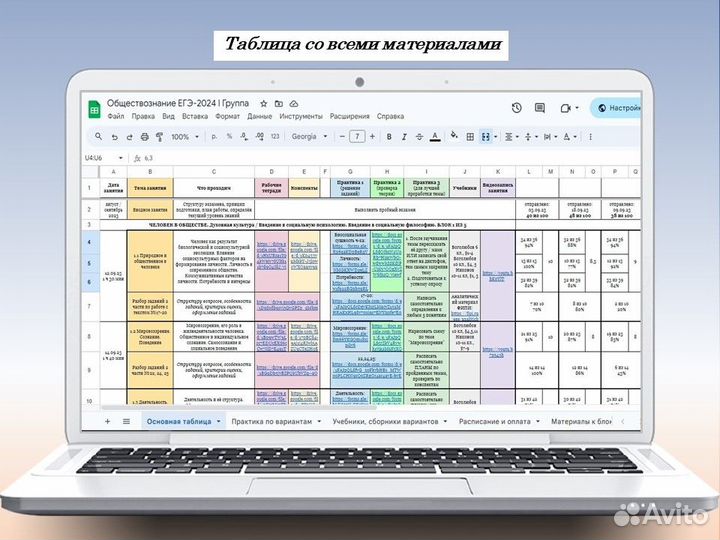Decrease decimal places

(x=244, y=137)
